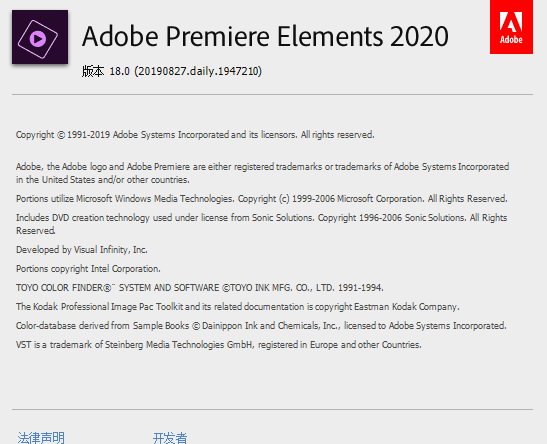The height and width of the screenshot is (444, 547).
Task: Click the 1991-2019 Adobe Systems copyright line
Action: pyautogui.click(x=195, y=135)
